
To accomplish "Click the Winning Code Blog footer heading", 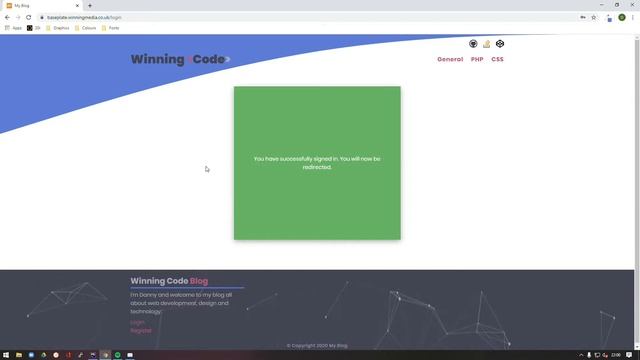I will [169, 281].
